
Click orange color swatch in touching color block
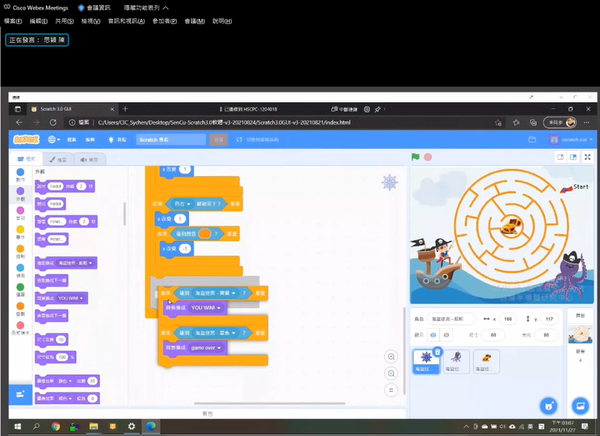(x=205, y=233)
